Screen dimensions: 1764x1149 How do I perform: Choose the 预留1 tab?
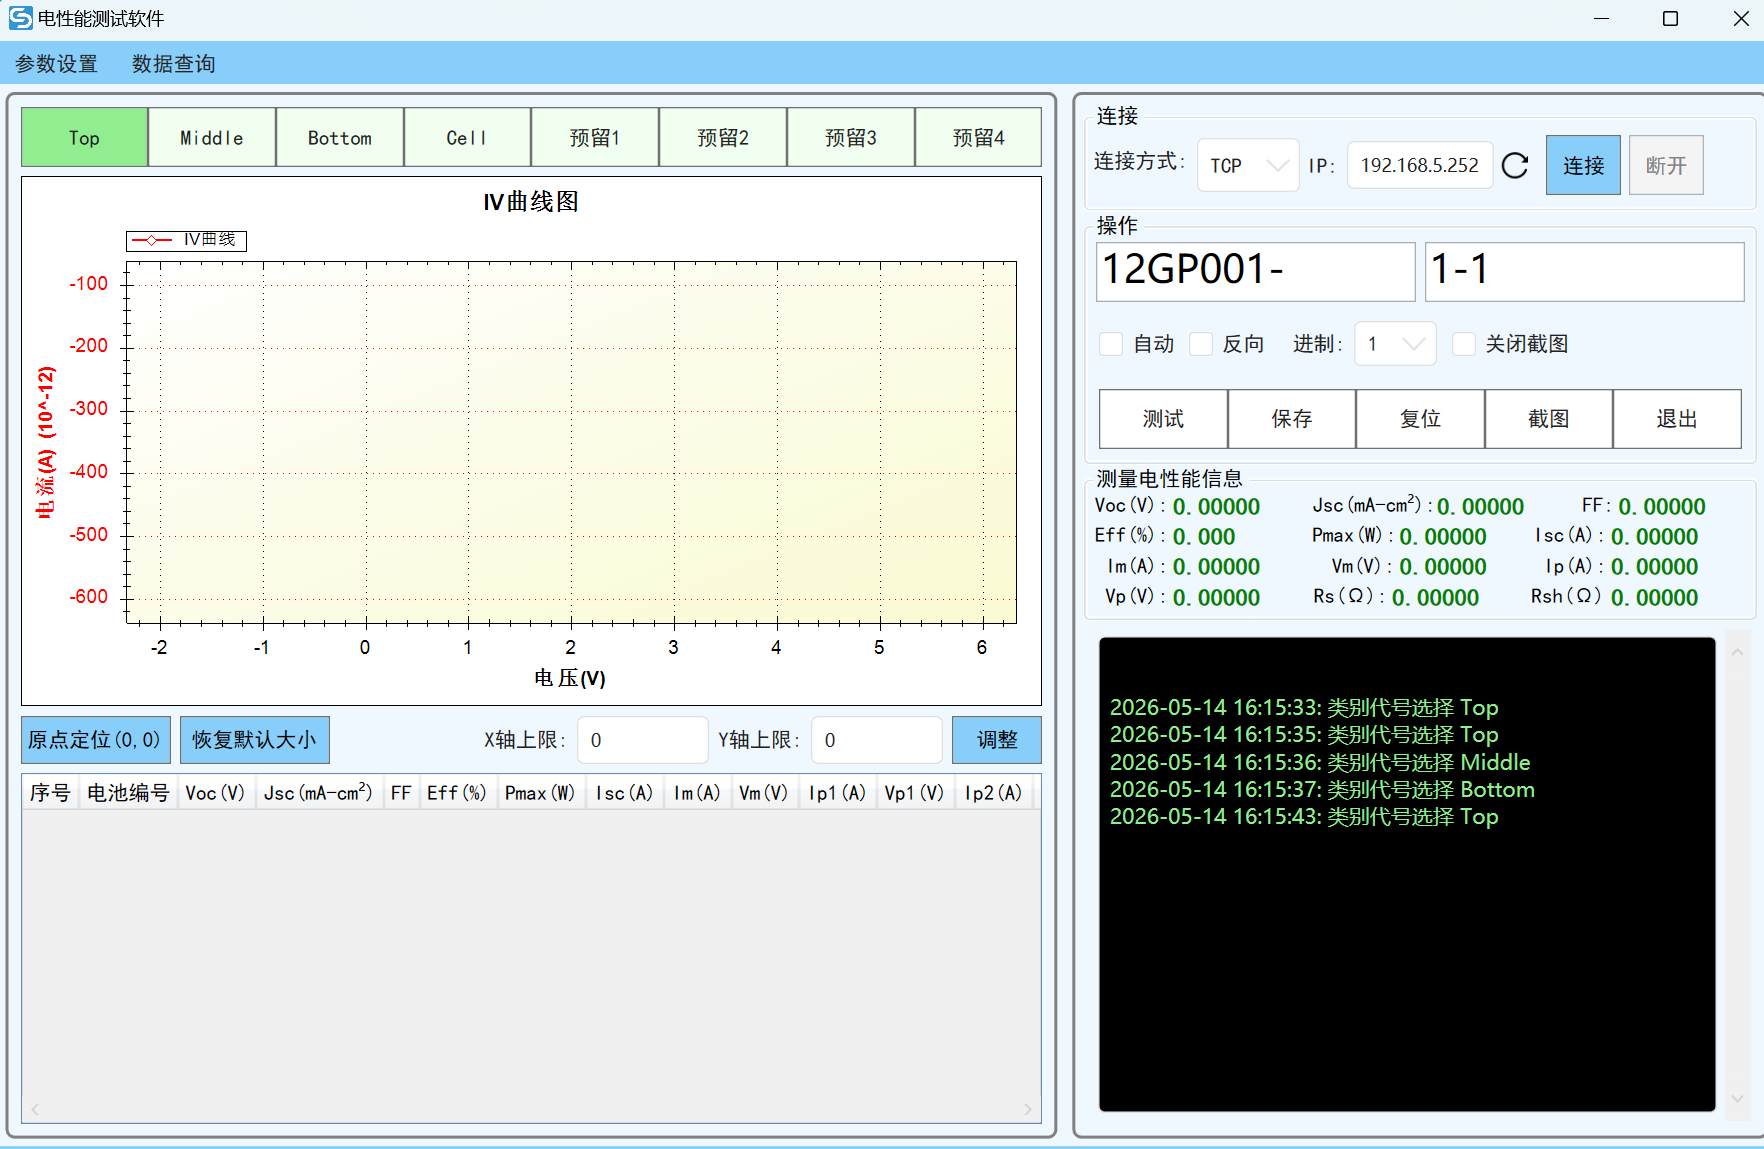595,137
